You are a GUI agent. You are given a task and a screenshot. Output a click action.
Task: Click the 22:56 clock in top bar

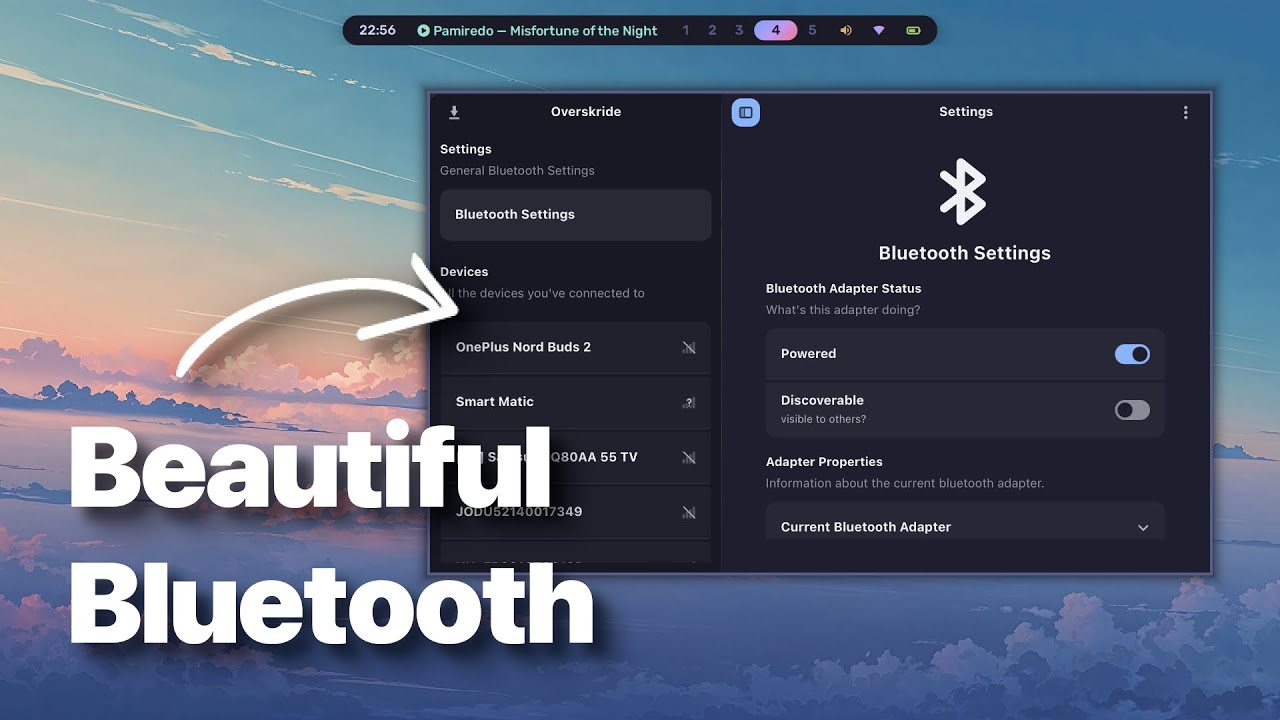pyautogui.click(x=377, y=31)
